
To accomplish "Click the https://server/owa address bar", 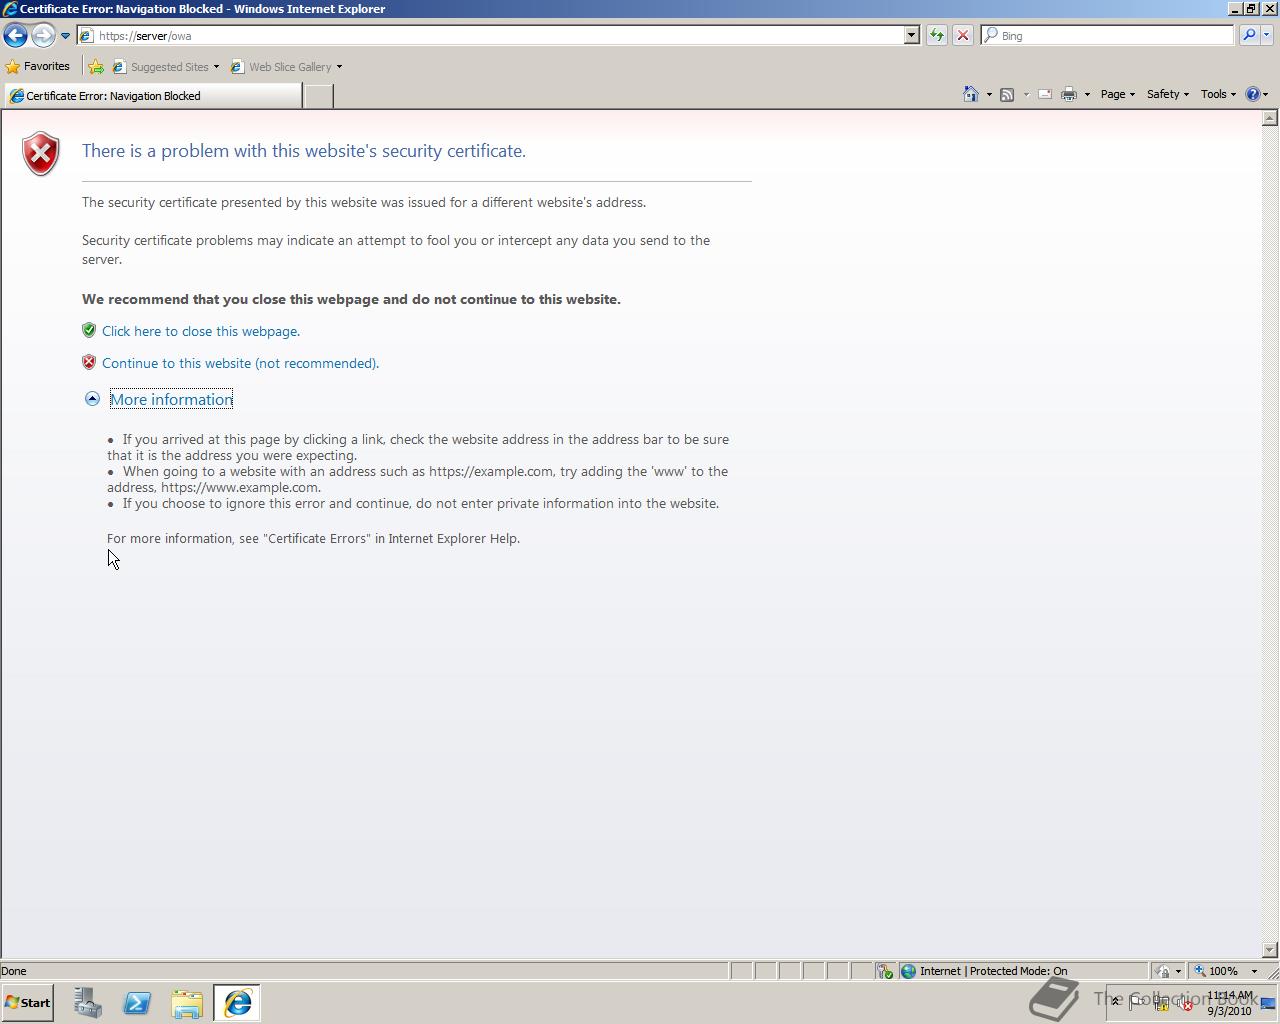I will tap(490, 35).
